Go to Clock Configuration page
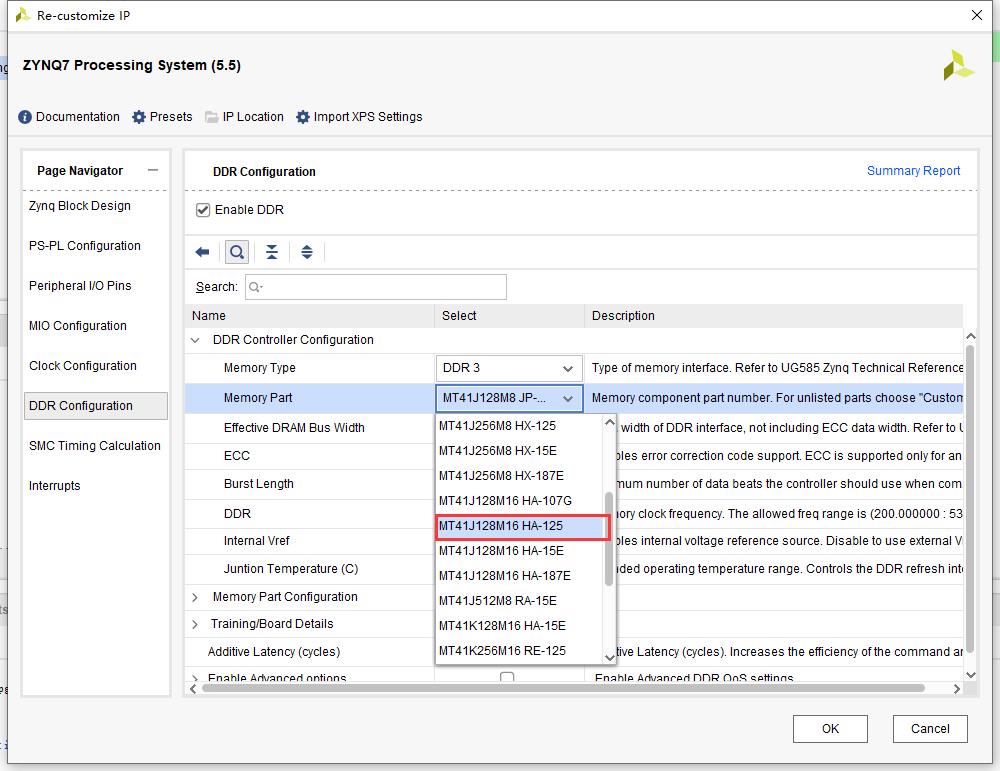This screenshot has width=1000, height=771. coord(83,366)
